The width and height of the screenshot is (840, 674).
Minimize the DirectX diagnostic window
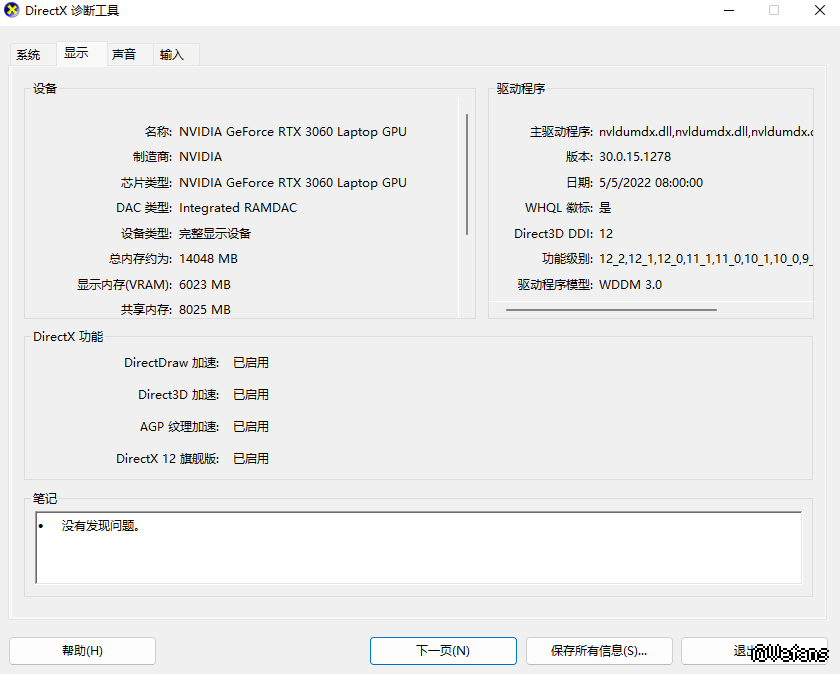click(x=729, y=10)
